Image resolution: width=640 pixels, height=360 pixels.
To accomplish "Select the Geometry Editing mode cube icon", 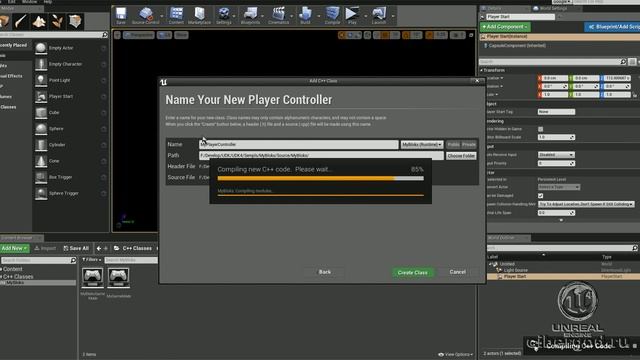I will pyautogui.click(x=75, y=21).
